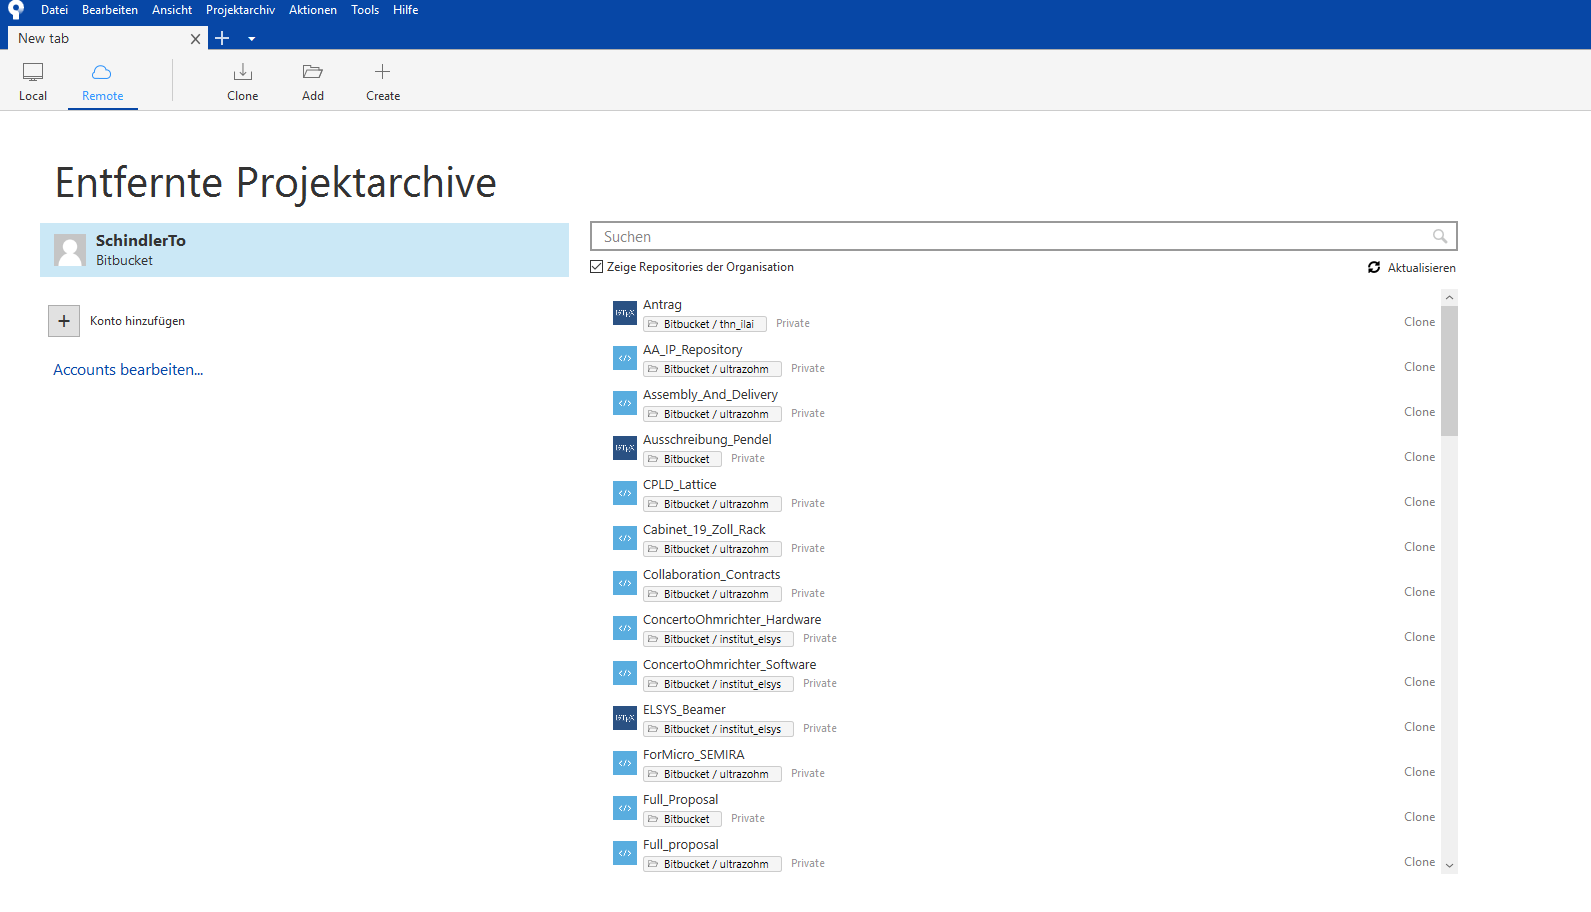Click the ConcertoOhmrichter_Software code icon
Image resolution: width=1591 pixels, height=912 pixels.
625,673
